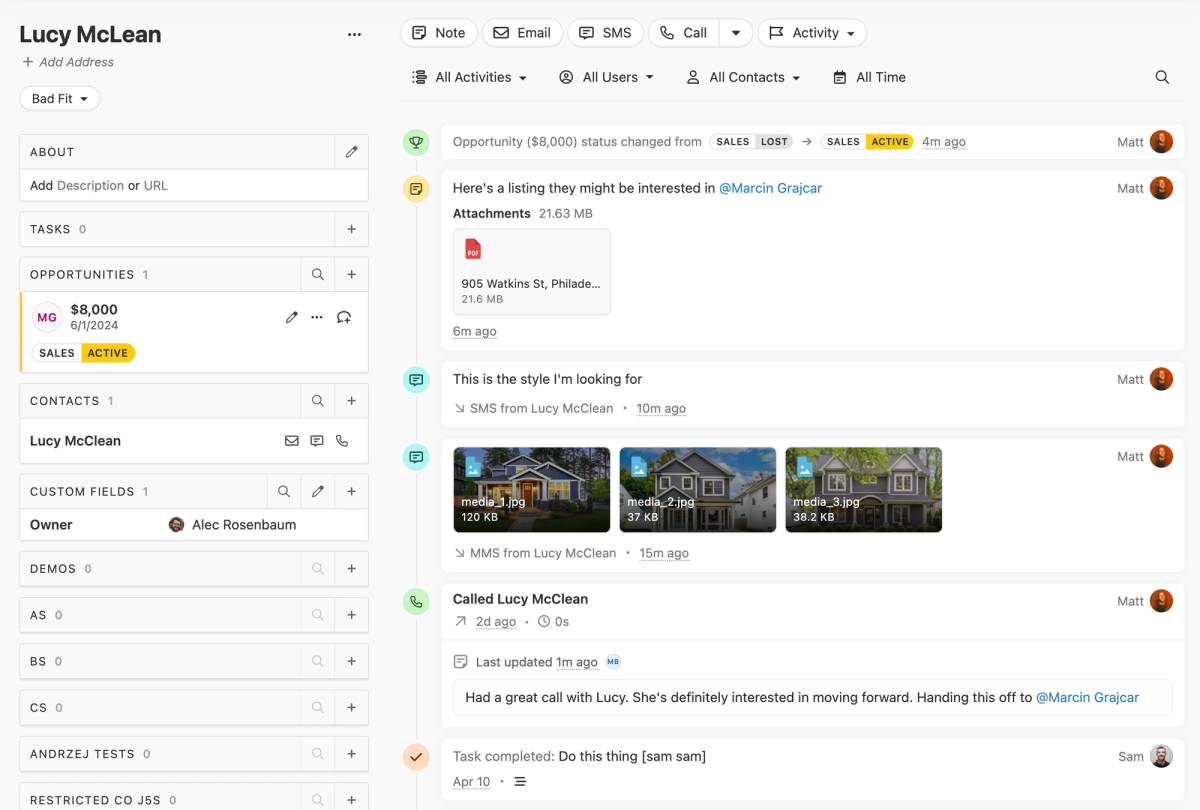Screen dimensions: 1200x810
Task: Open more options on the $8,000 opportunity
Action: pyautogui.click(x=317, y=317)
